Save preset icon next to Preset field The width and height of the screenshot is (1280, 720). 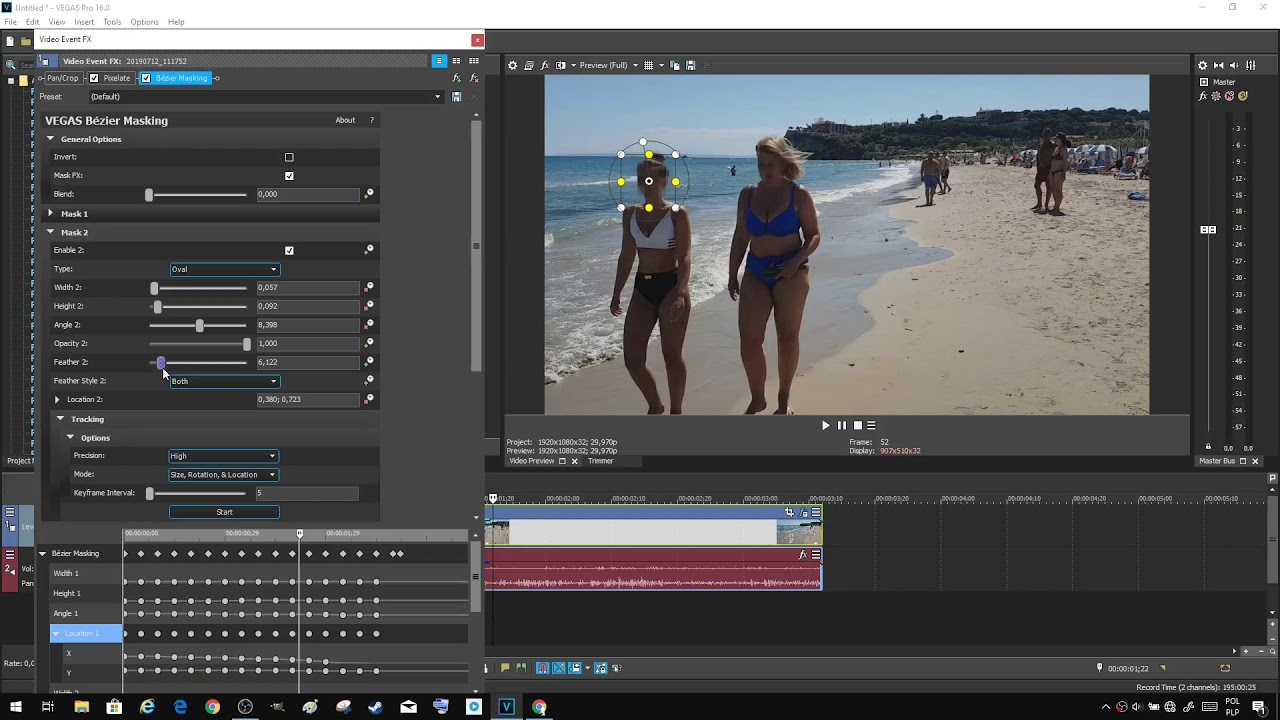point(456,97)
